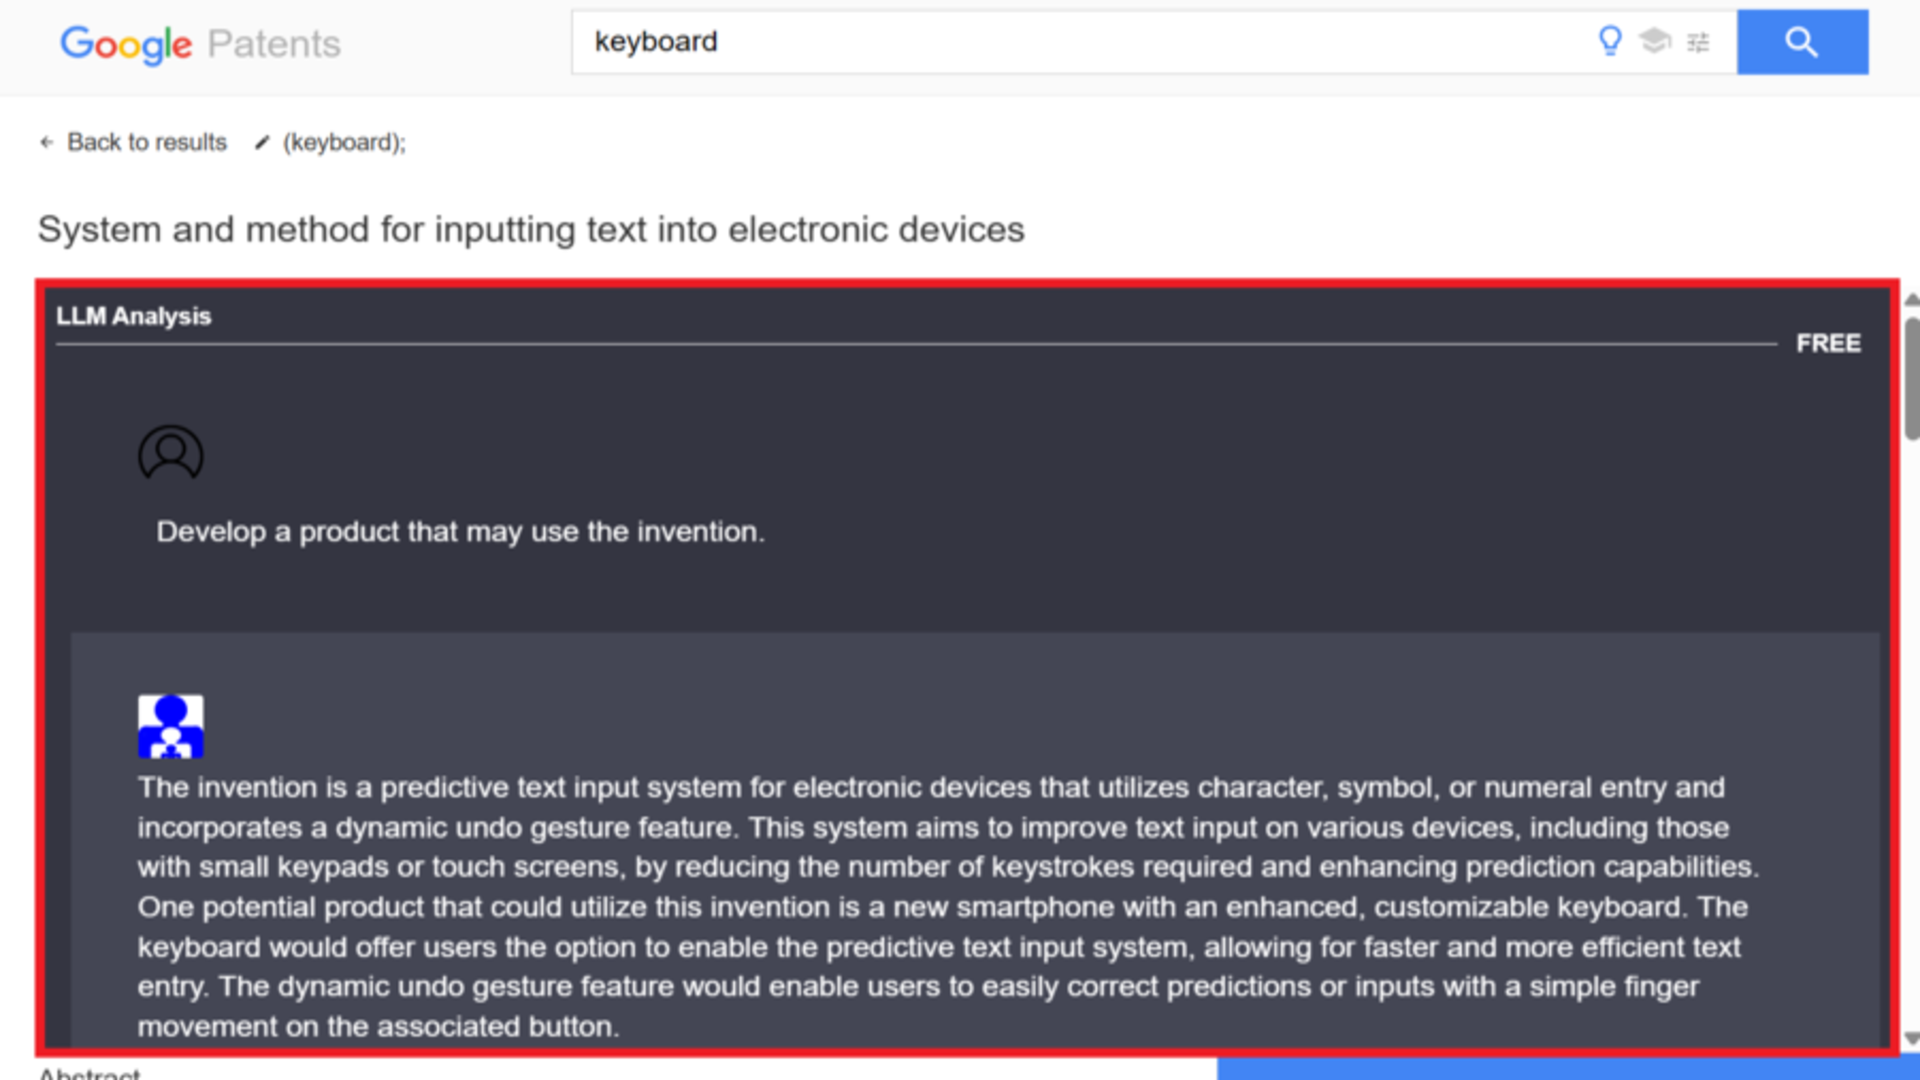
Task: Click the scrollbar up arrow
Action: [1911, 299]
